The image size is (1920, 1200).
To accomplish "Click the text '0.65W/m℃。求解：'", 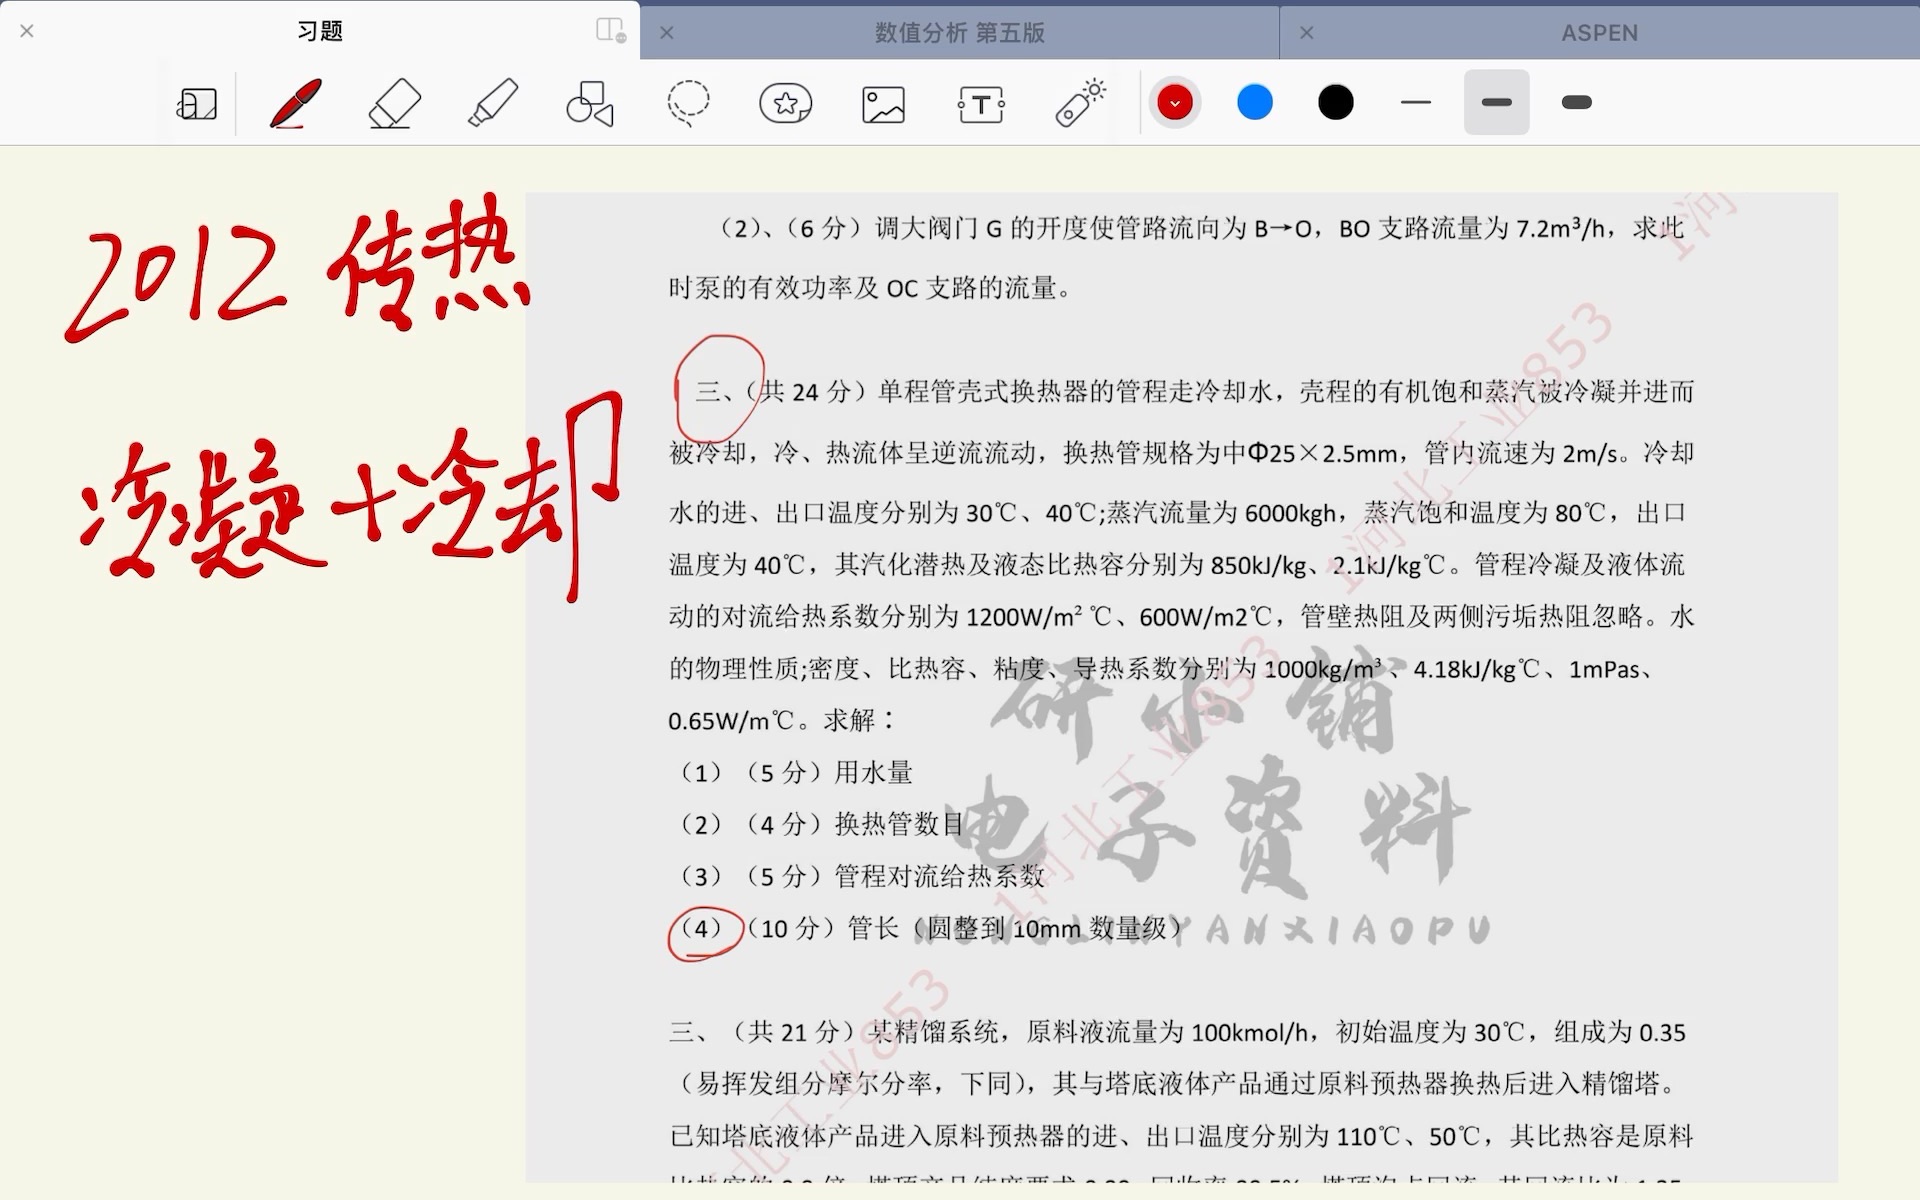I will 782,720.
